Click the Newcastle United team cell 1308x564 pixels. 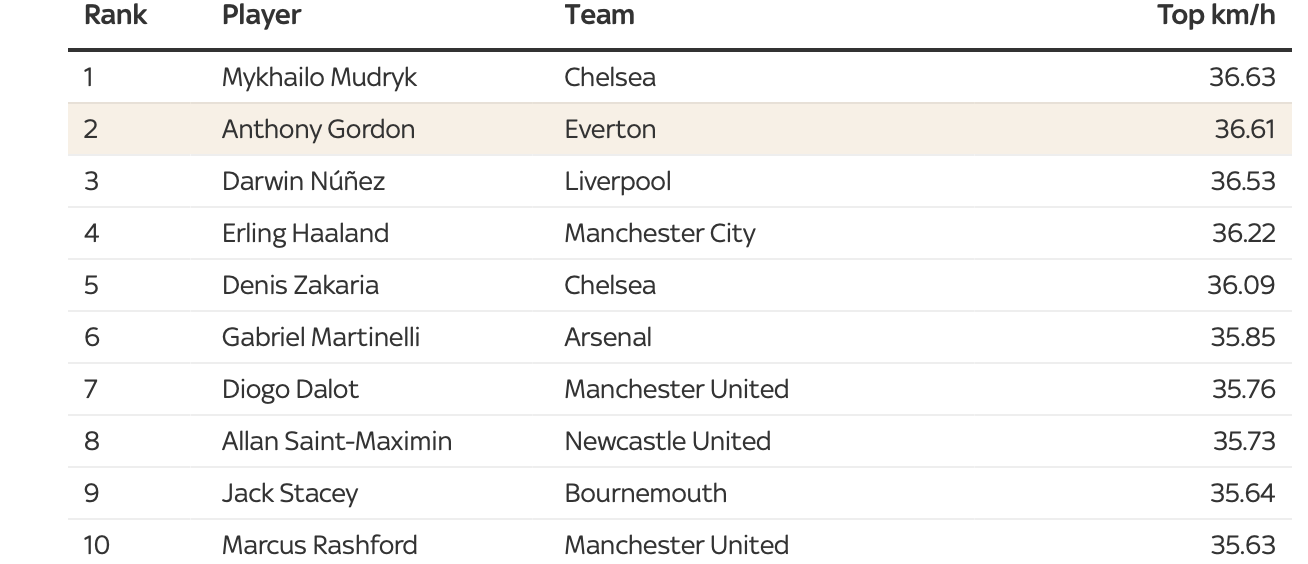coord(667,441)
